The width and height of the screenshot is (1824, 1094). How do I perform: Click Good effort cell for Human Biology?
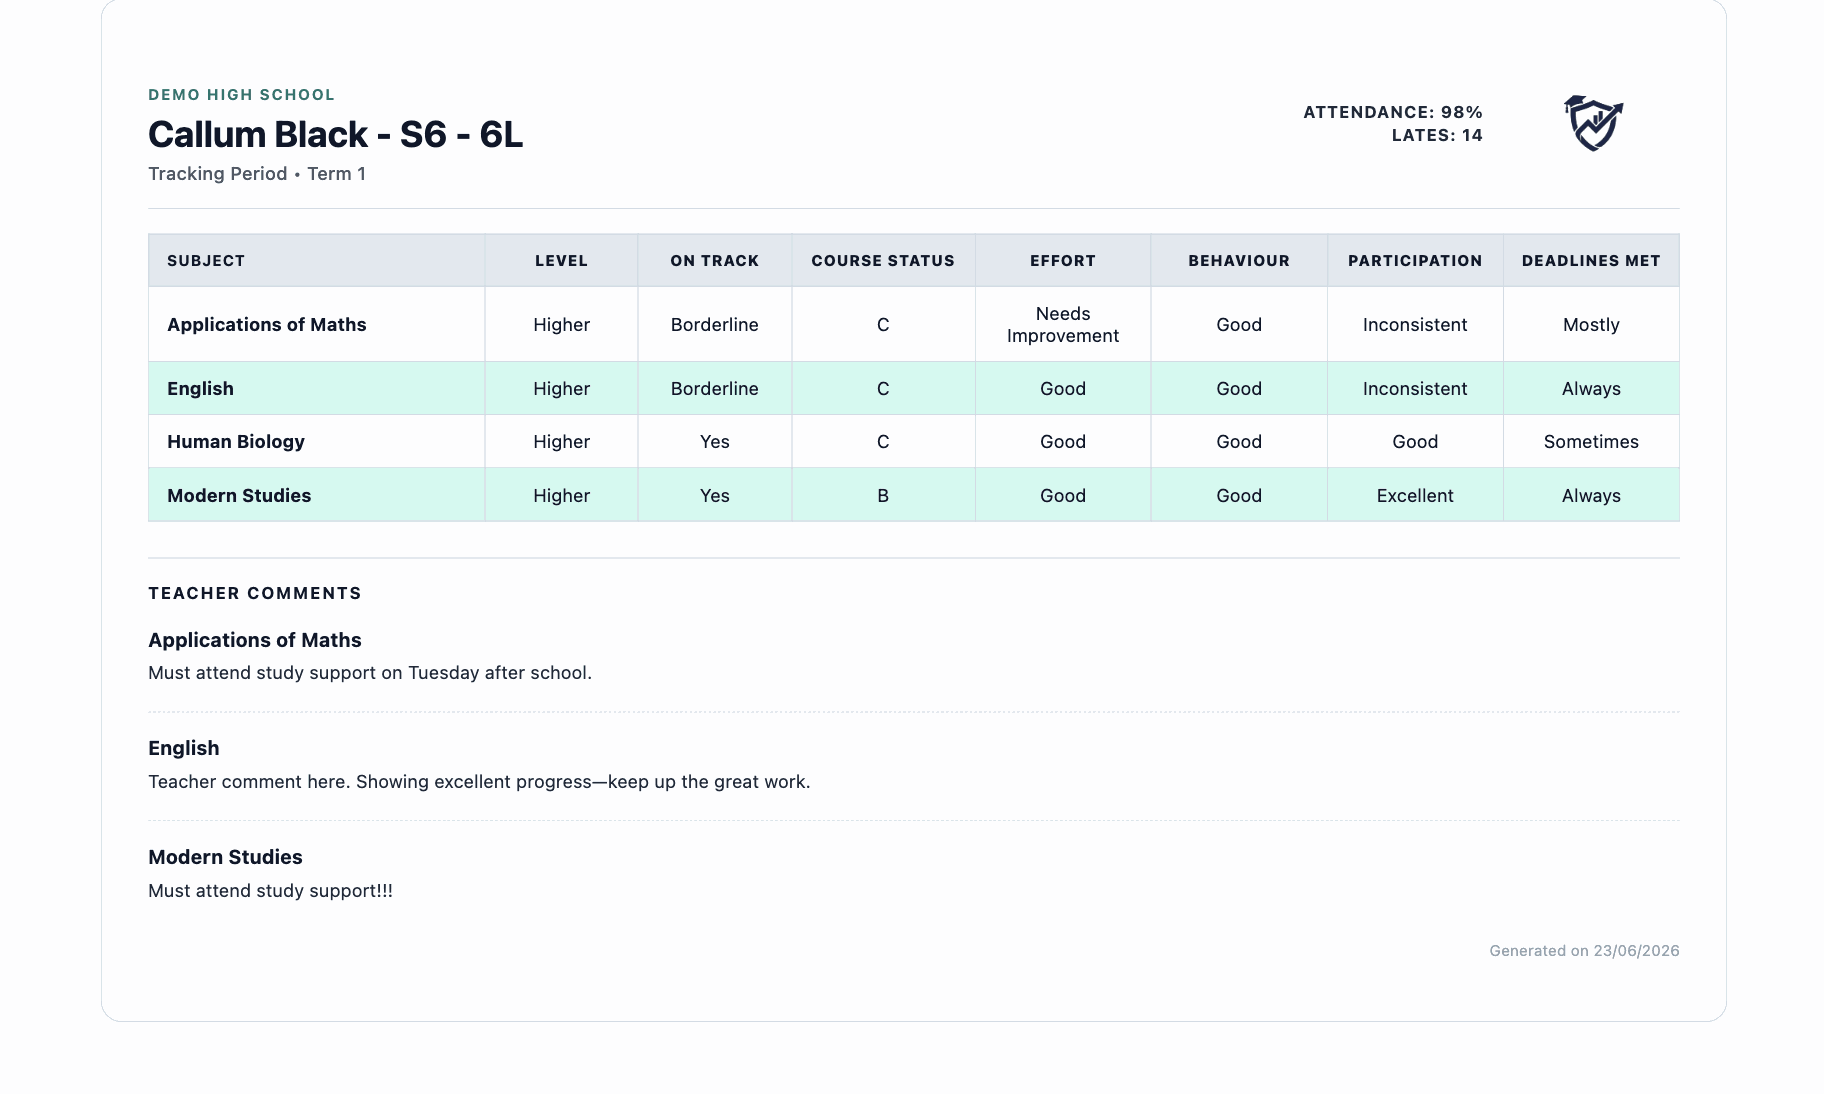pyautogui.click(x=1063, y=442)
